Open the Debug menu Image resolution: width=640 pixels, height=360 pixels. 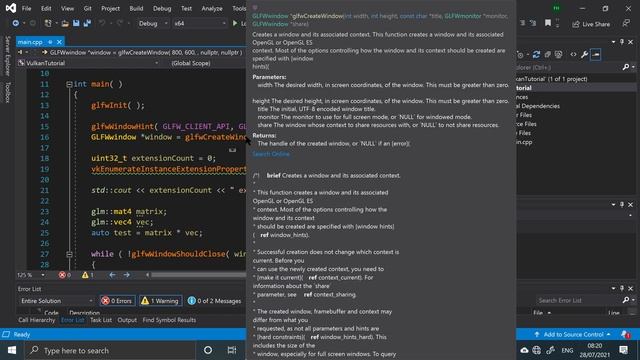pyautogui.click(x=162, y=8)
